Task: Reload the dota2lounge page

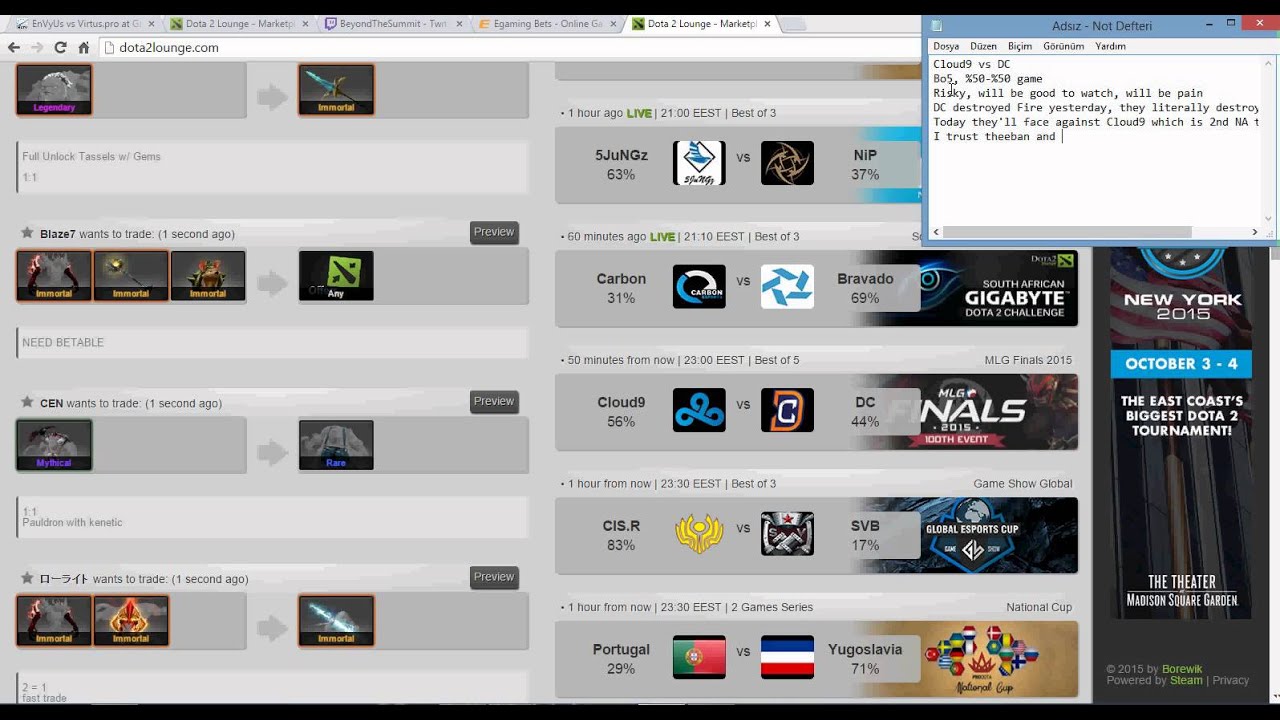Action: (x=60, y=47)
